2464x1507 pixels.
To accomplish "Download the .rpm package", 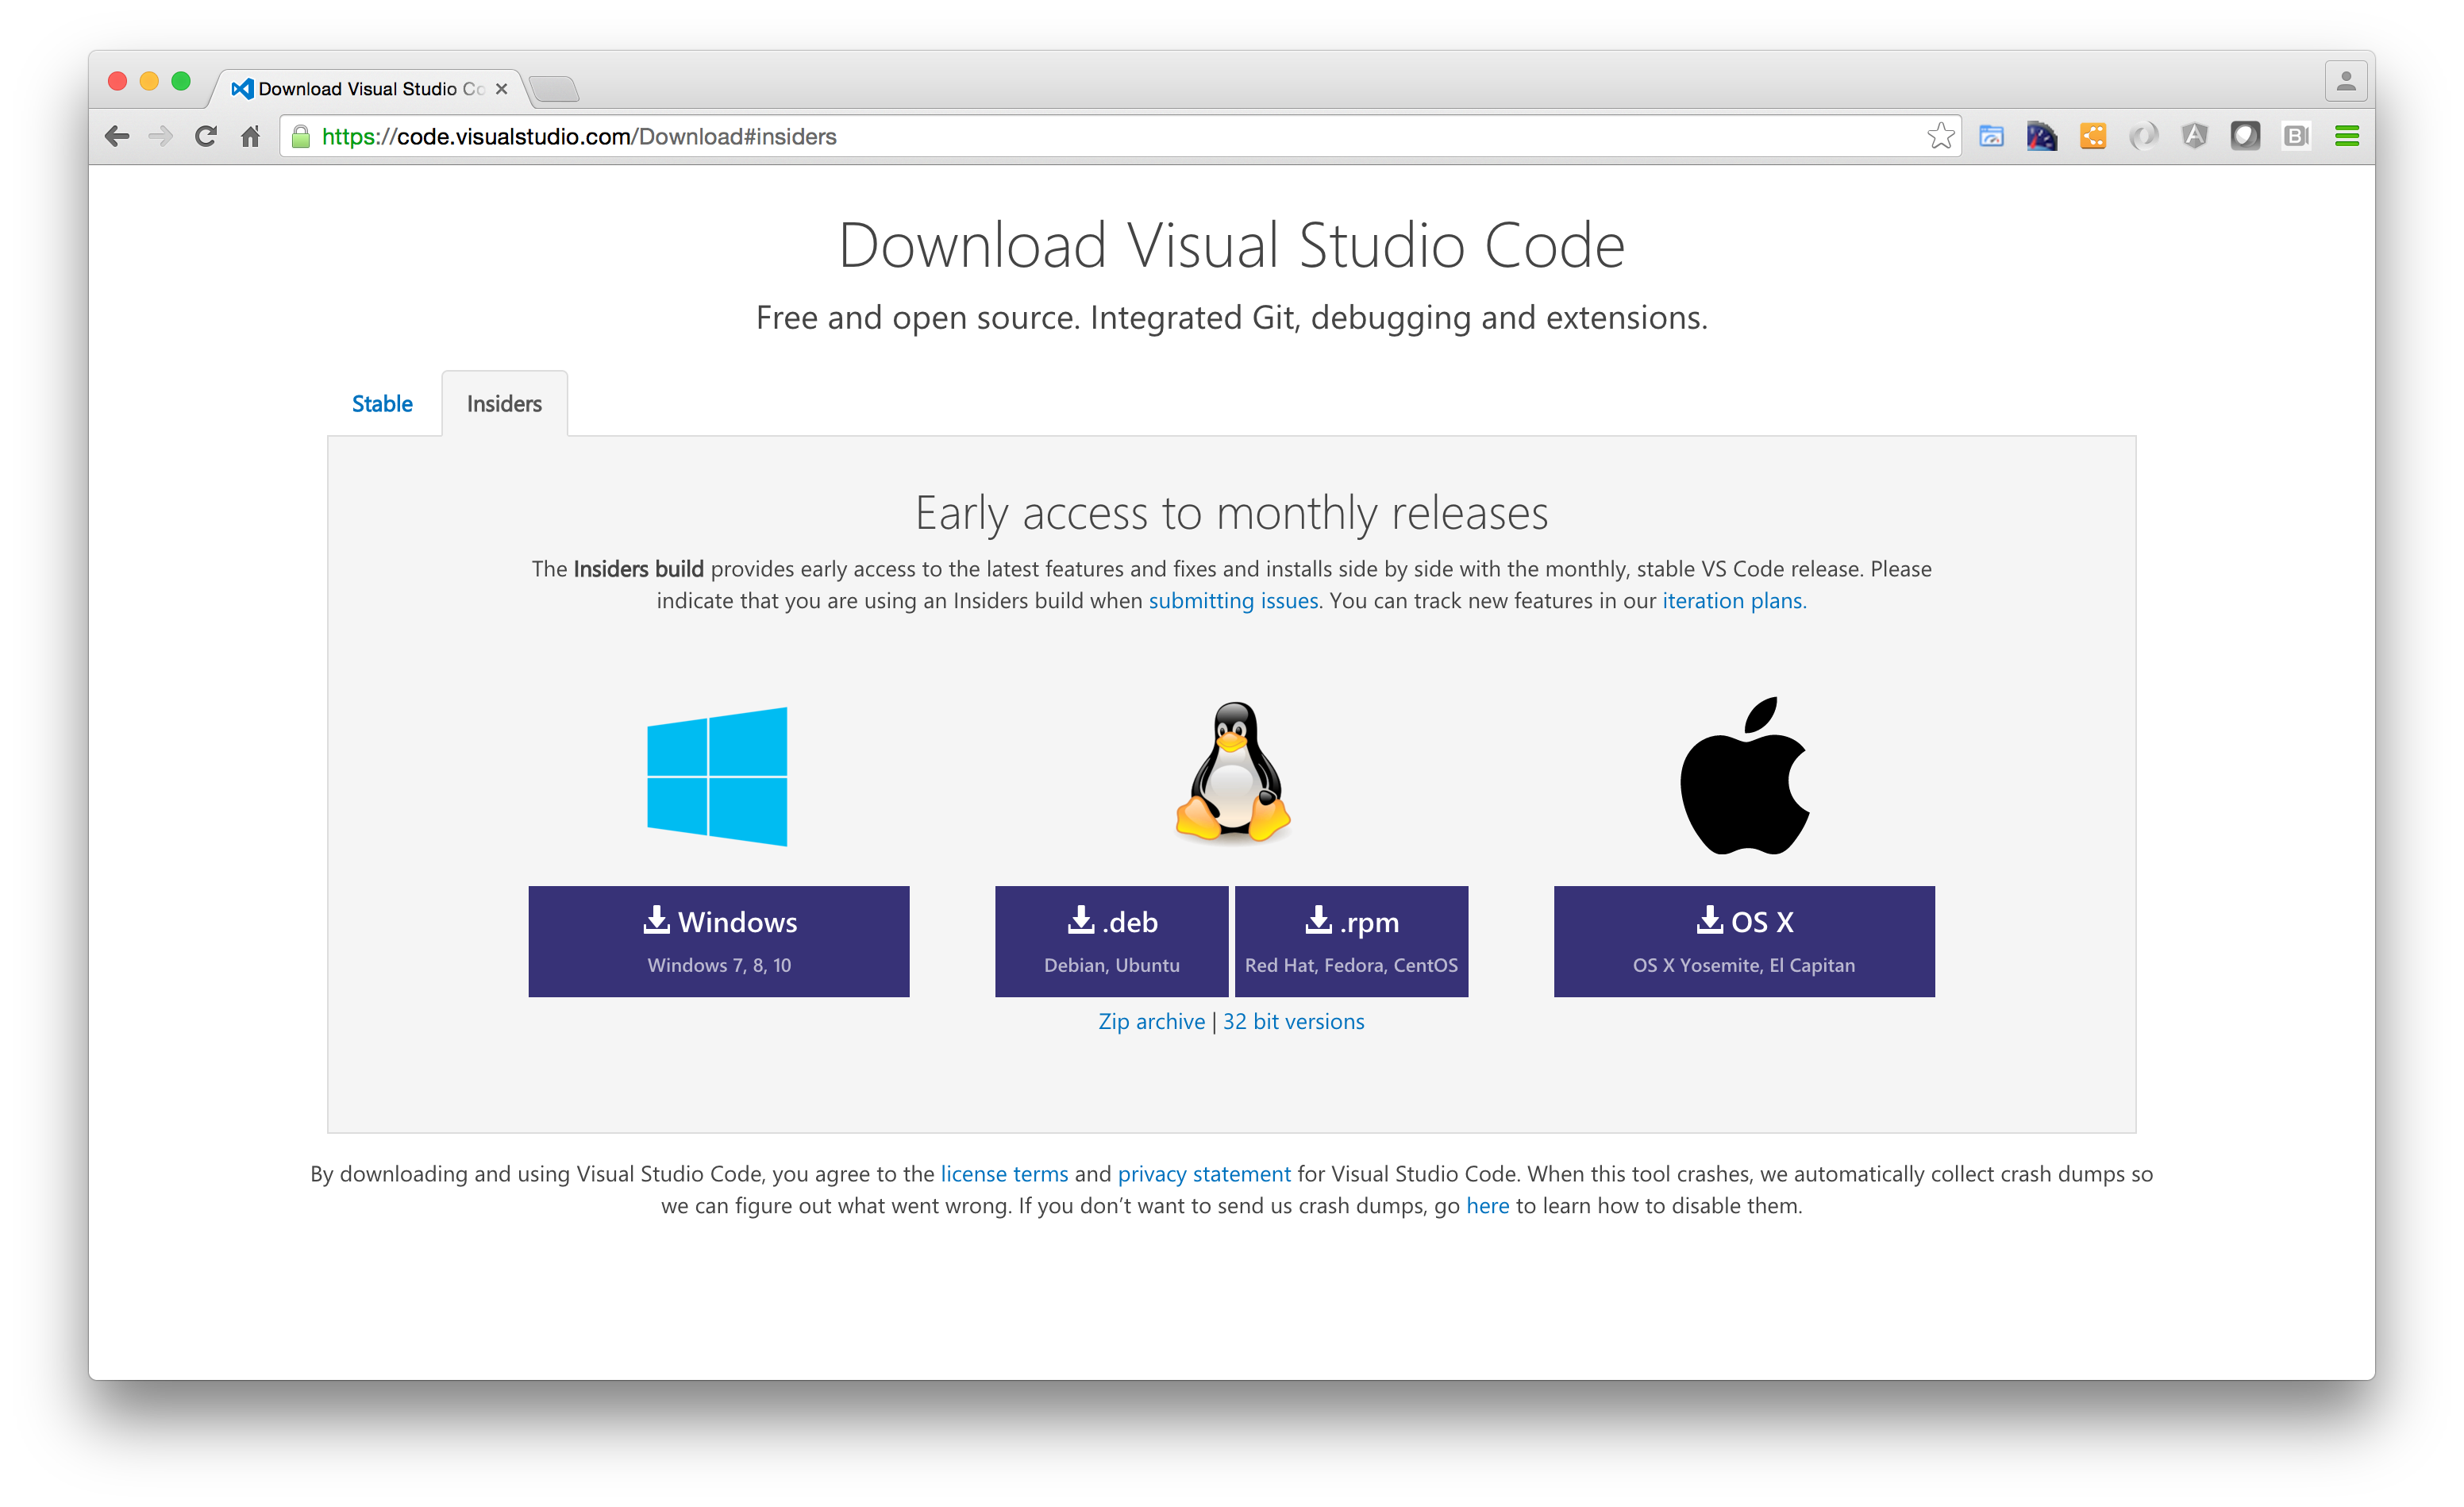I will tap(1351, 941).
